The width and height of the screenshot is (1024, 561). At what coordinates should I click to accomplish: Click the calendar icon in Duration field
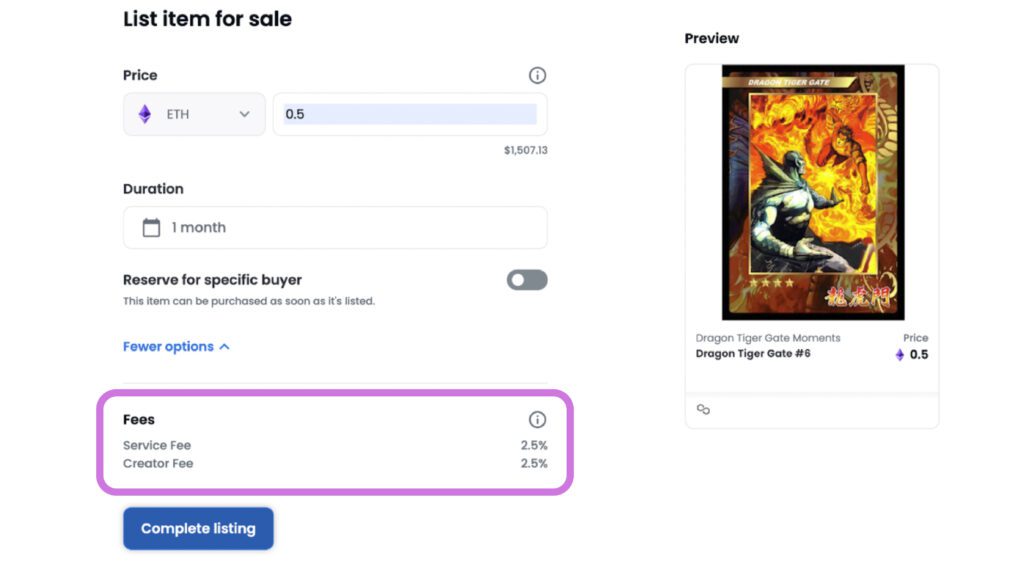[x=151, y=228]
